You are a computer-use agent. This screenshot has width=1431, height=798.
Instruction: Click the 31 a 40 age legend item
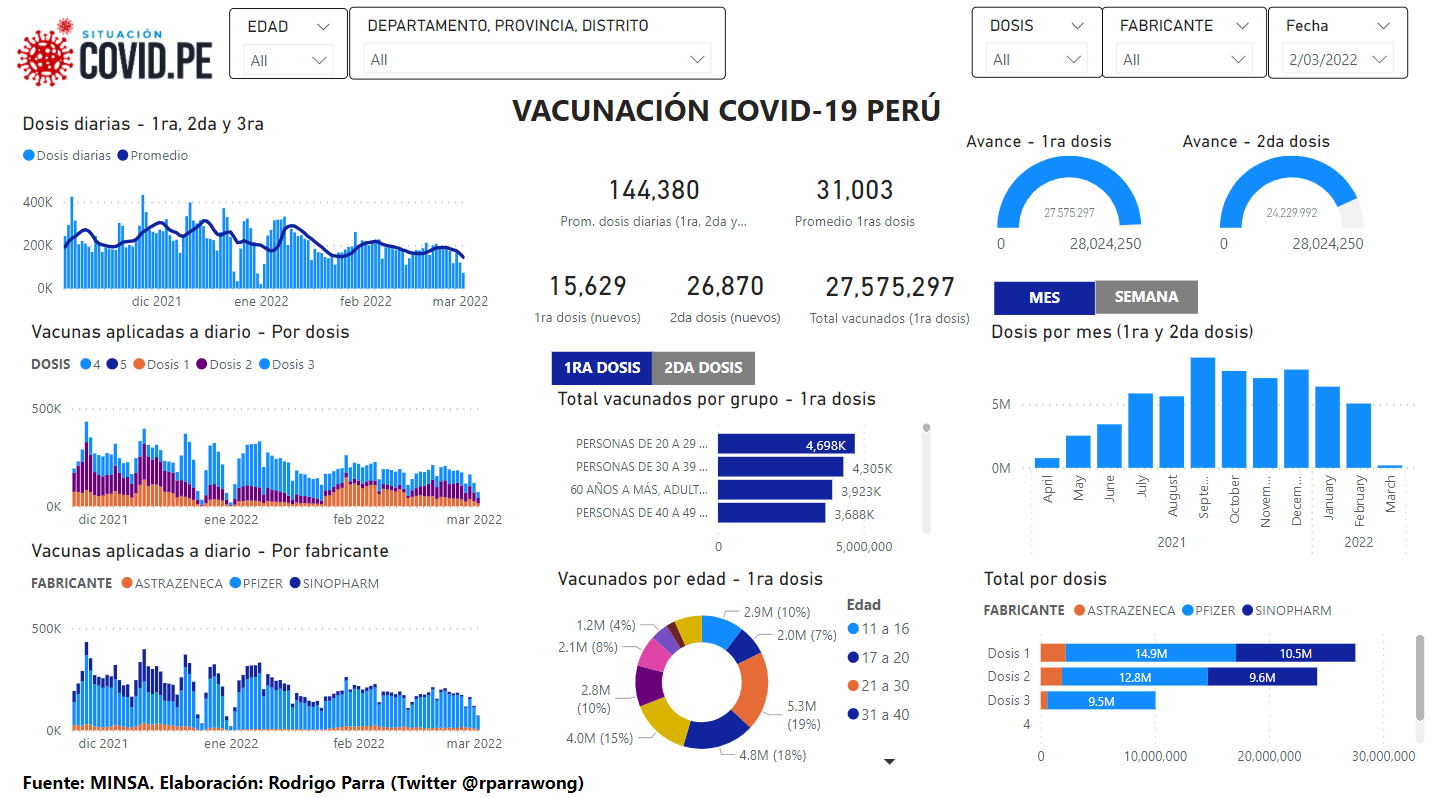coord(878,715)
